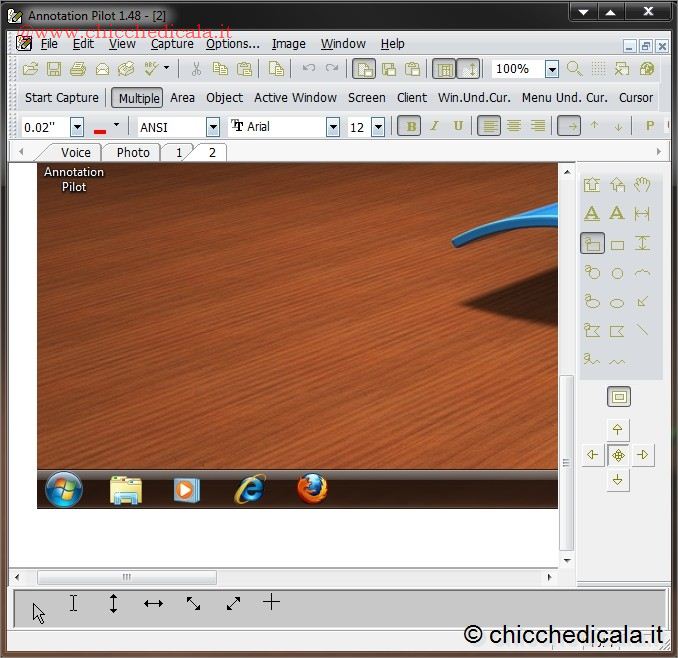Image resolution: width=678 pixels, height=658 pixels.
Task: Expand the Arial font name dropdown
Action: pyautogui.click(x=332, y=127)
